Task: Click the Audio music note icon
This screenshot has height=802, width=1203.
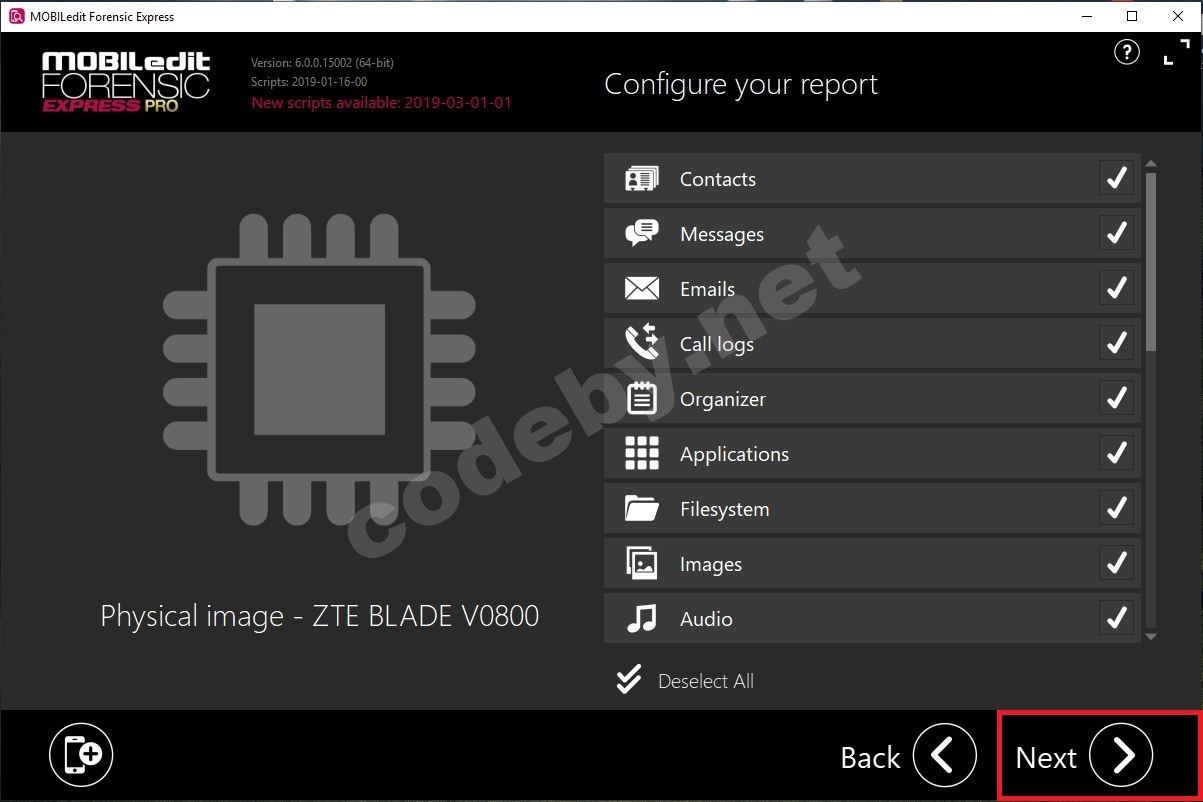Action: (x=641, y=619)
